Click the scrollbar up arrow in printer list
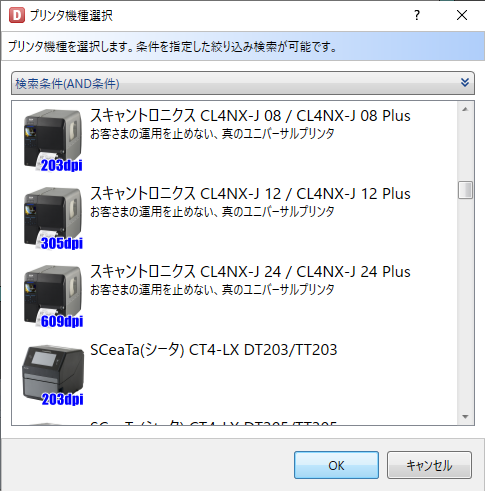Image resolution: width=485 pixels, height=491 pixels. (465, 109)
